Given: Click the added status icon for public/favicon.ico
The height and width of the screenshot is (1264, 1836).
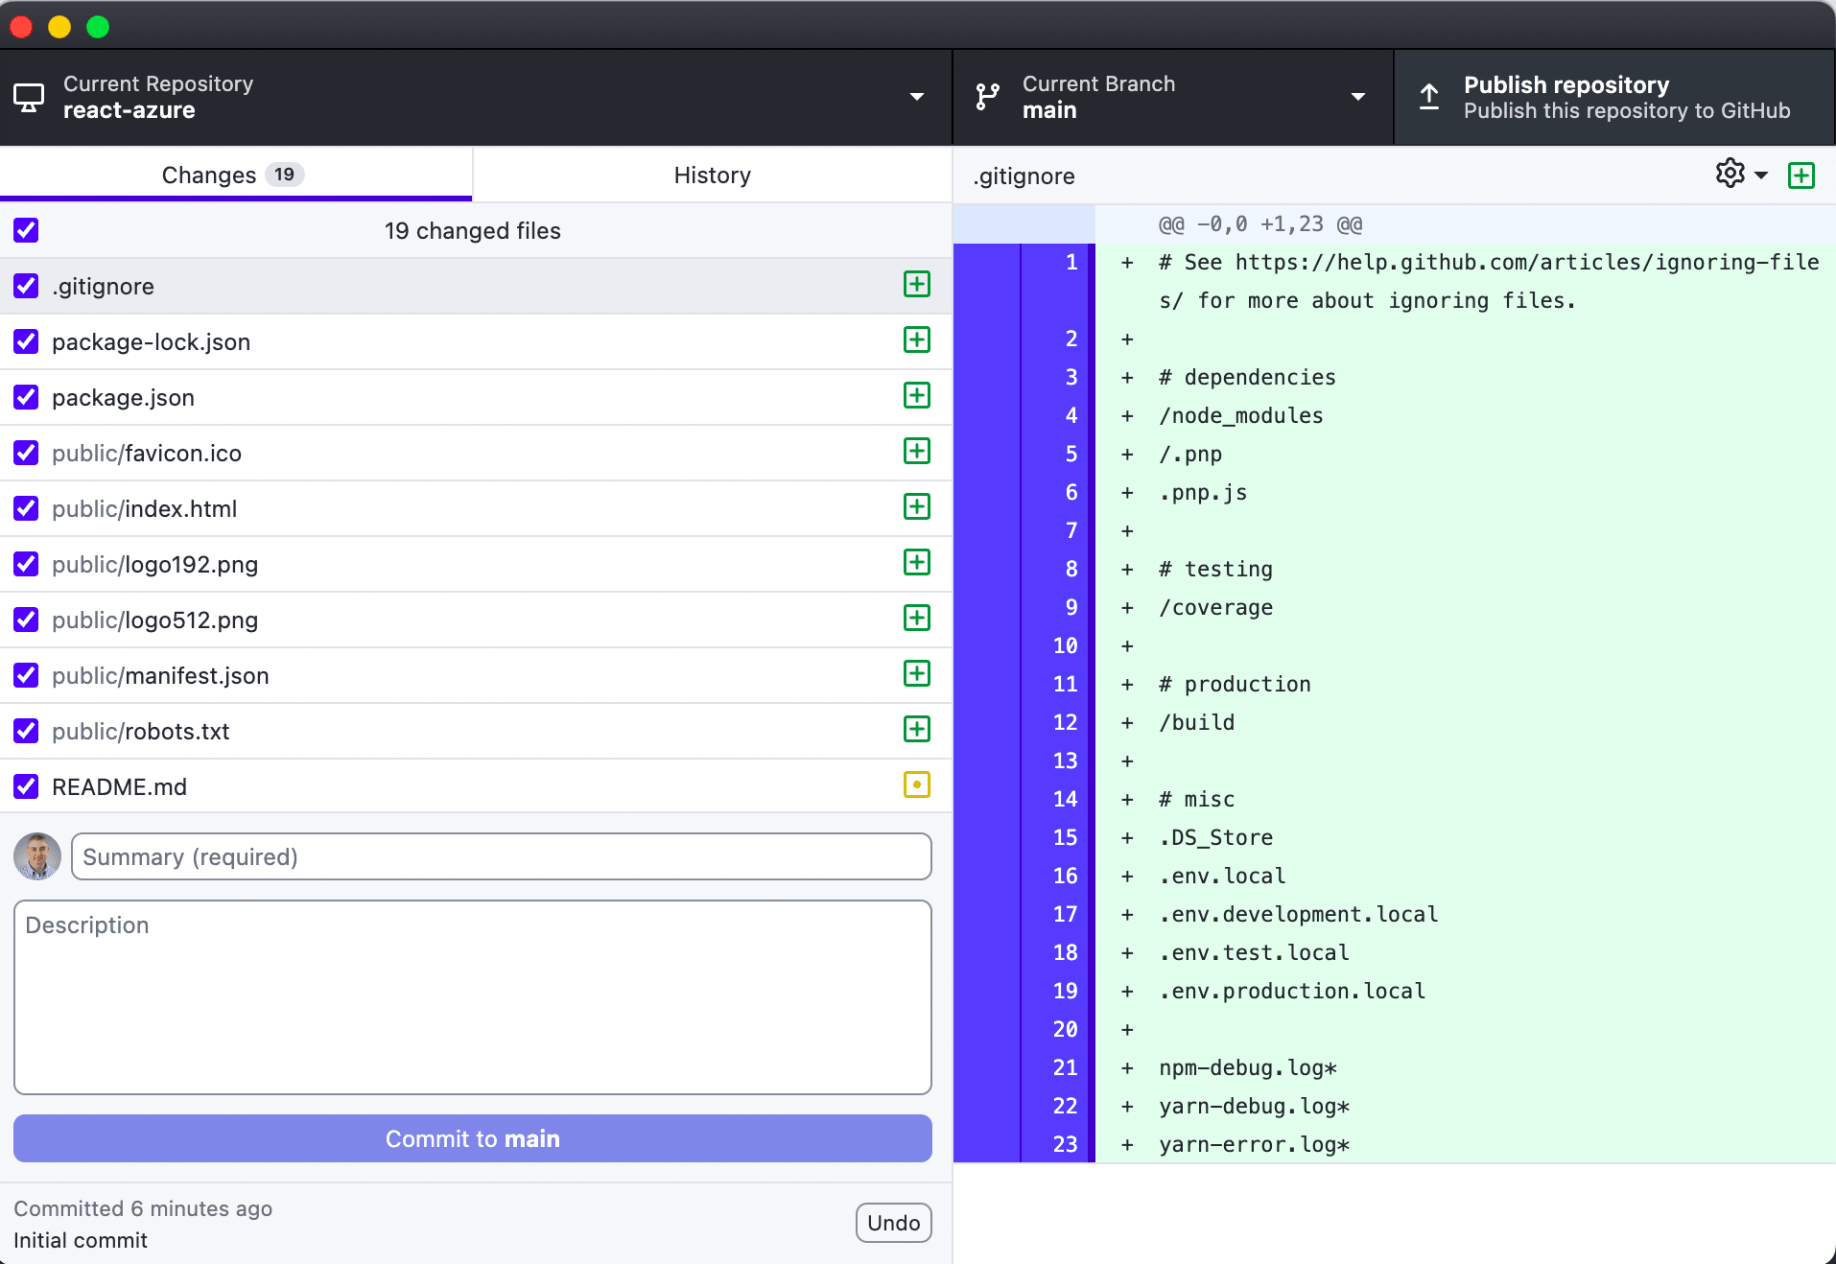Looking at the screenshot, I should coord(916,452).
